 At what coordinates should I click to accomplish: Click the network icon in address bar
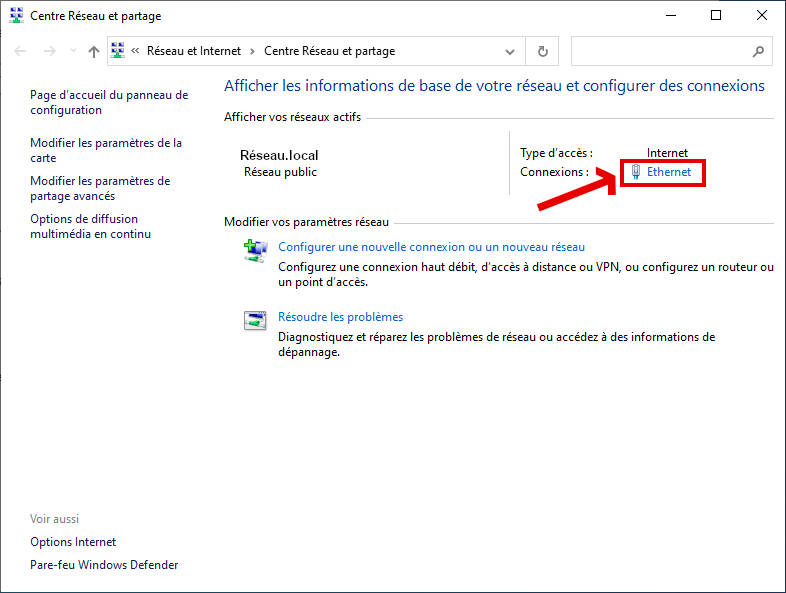(x=118, y=51)
